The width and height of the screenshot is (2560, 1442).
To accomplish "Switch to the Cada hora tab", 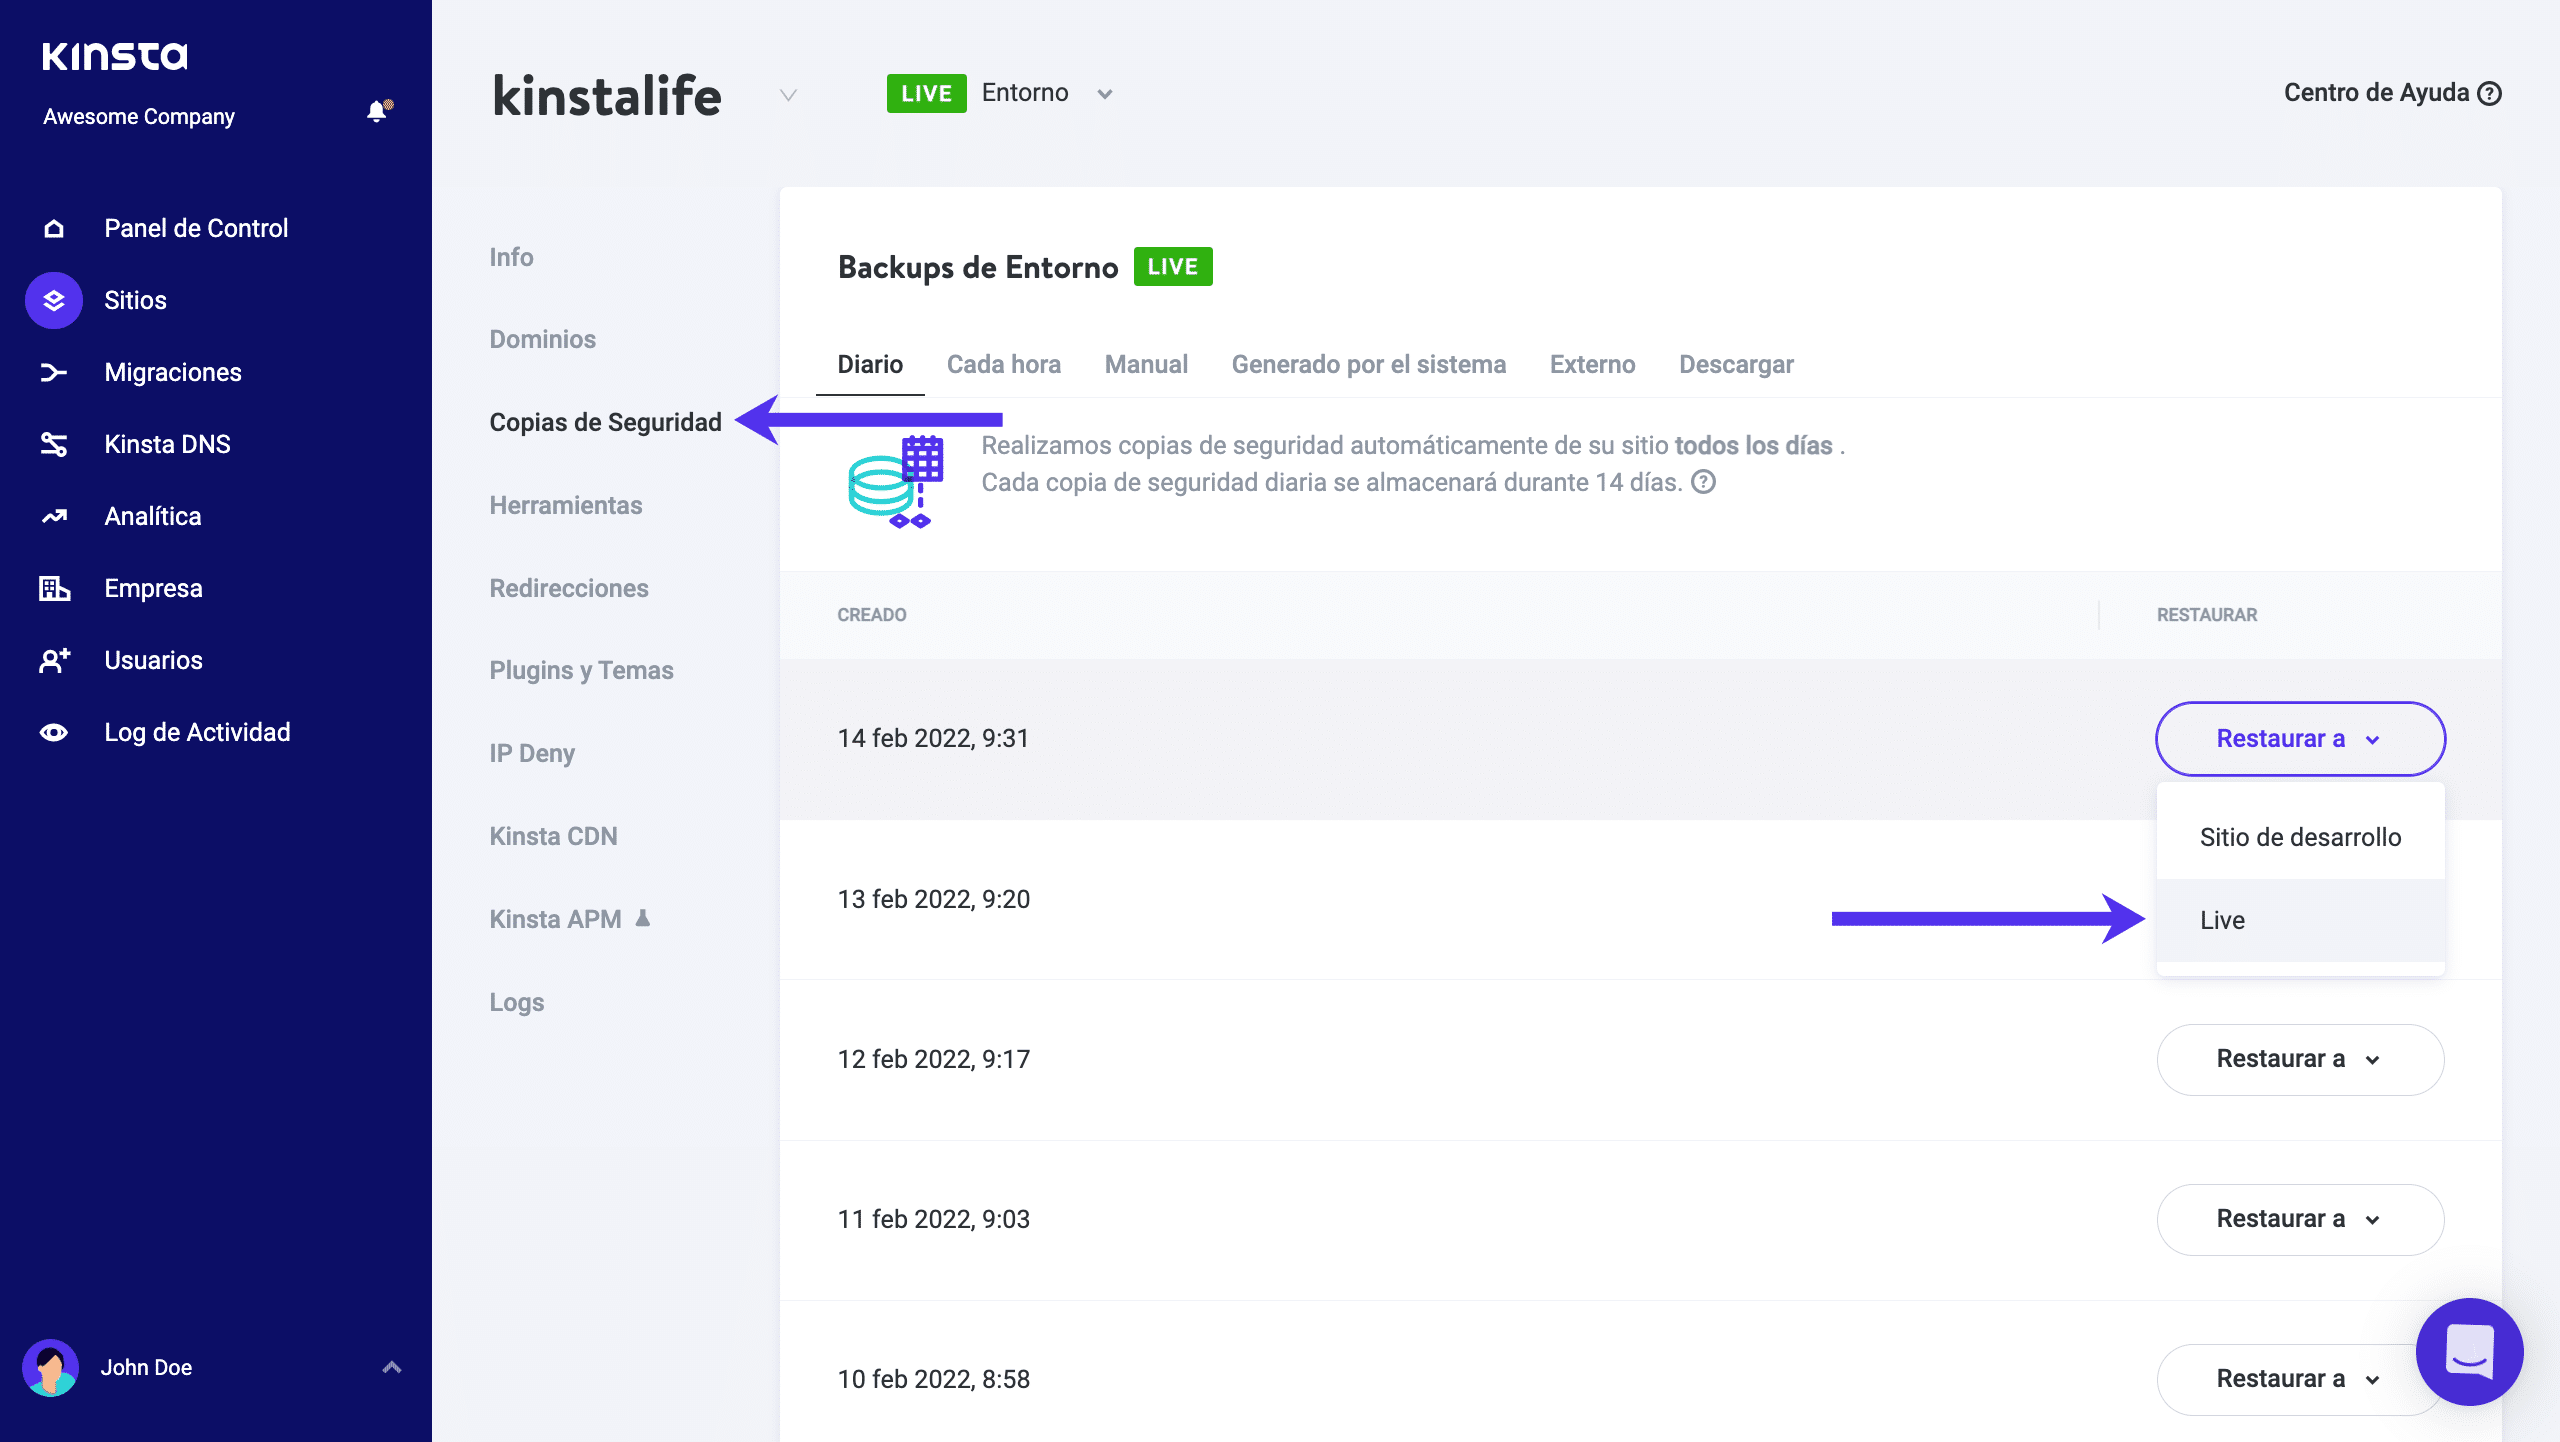I will 1003,364.
